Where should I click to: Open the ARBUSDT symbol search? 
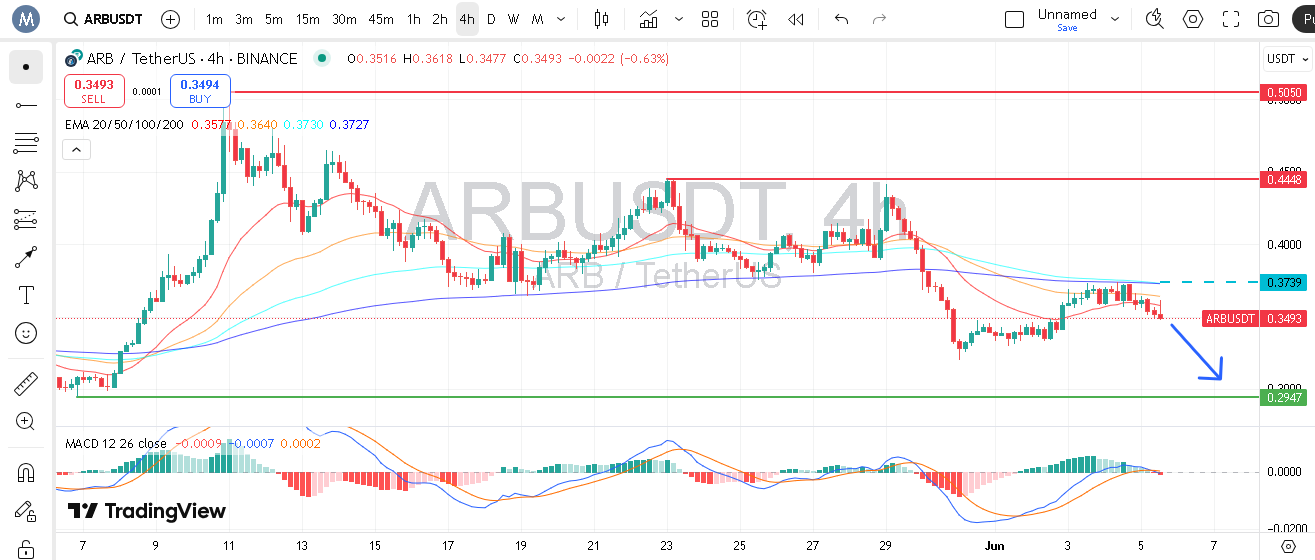coord(102,19)
